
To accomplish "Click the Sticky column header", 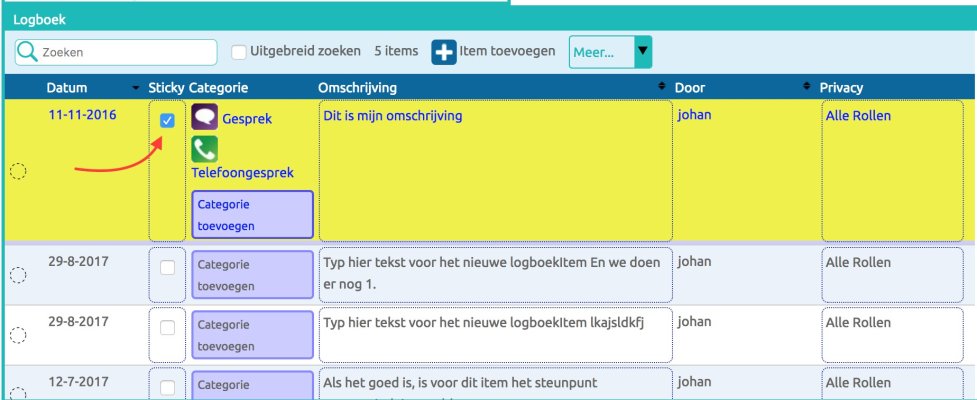I will point(166,88).
